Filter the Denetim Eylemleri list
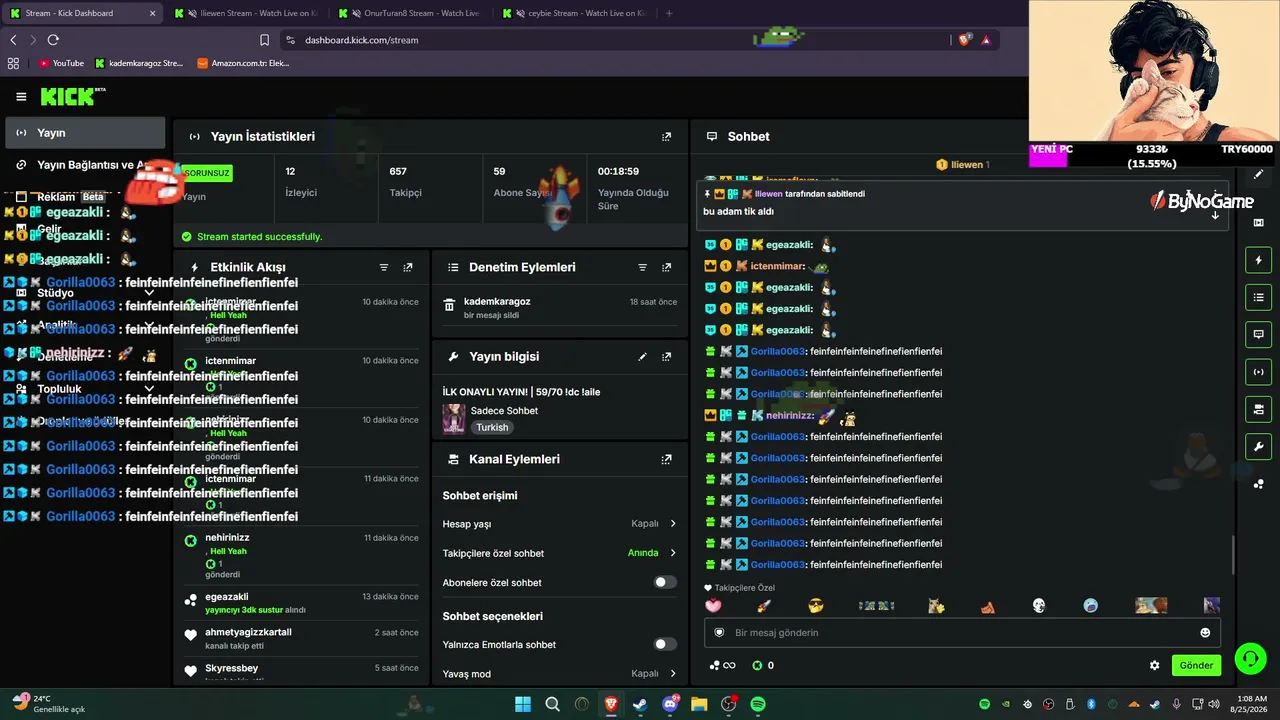 [643, 267]
